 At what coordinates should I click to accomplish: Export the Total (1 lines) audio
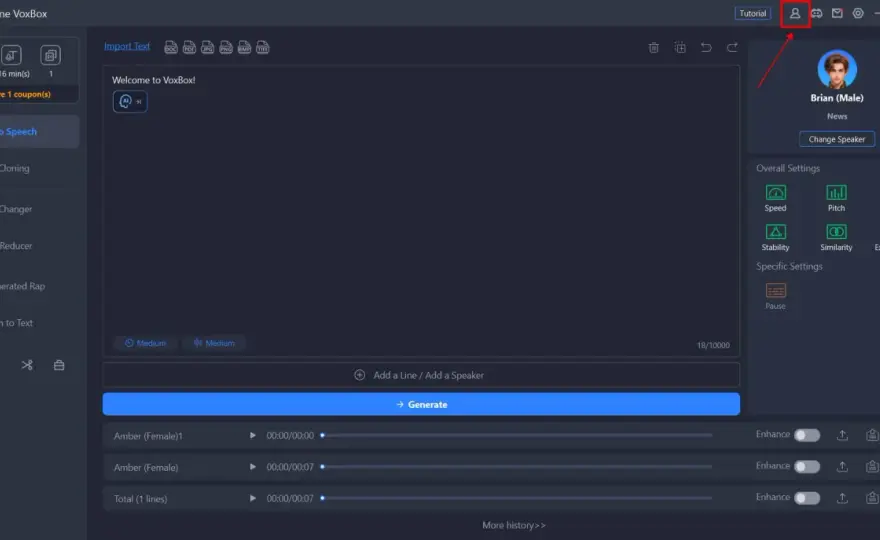(842, 498)
